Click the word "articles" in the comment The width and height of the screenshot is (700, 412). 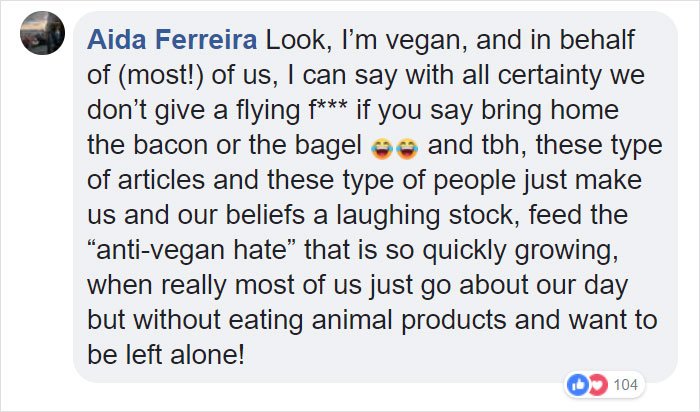[161, 180]
